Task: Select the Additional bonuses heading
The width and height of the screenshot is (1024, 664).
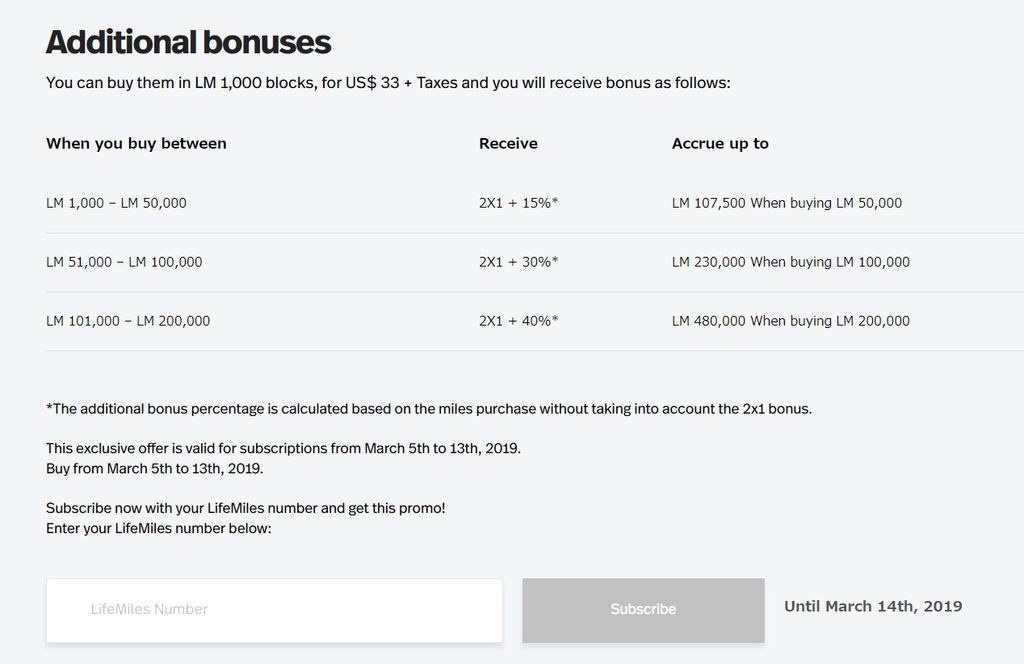Action: [x=188, y=42]
